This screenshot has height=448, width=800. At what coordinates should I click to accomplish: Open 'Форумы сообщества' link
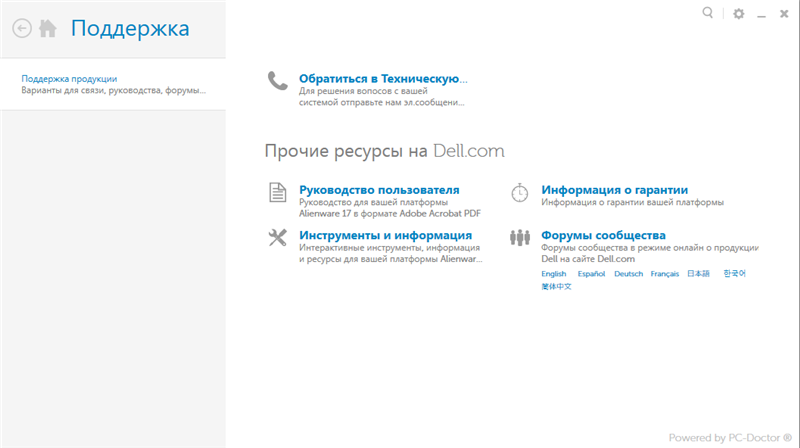[603, 235]
